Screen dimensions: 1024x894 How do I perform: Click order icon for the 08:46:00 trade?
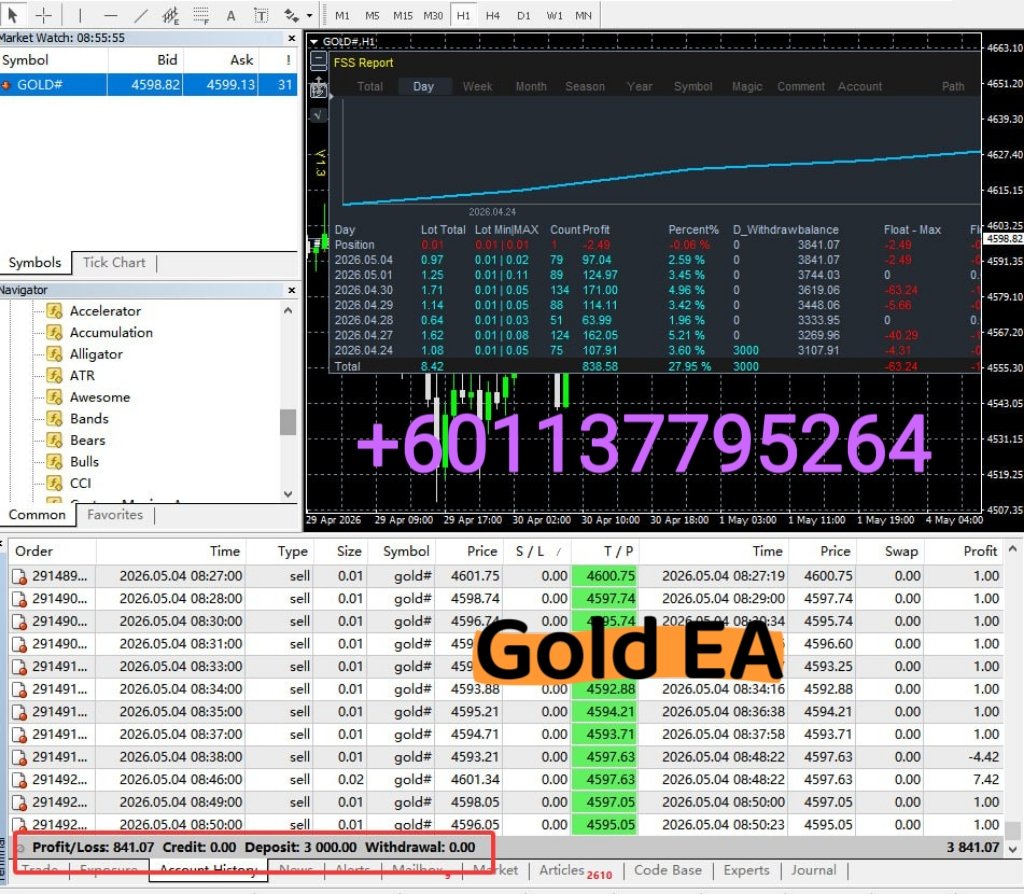click(x=20, y=780)
